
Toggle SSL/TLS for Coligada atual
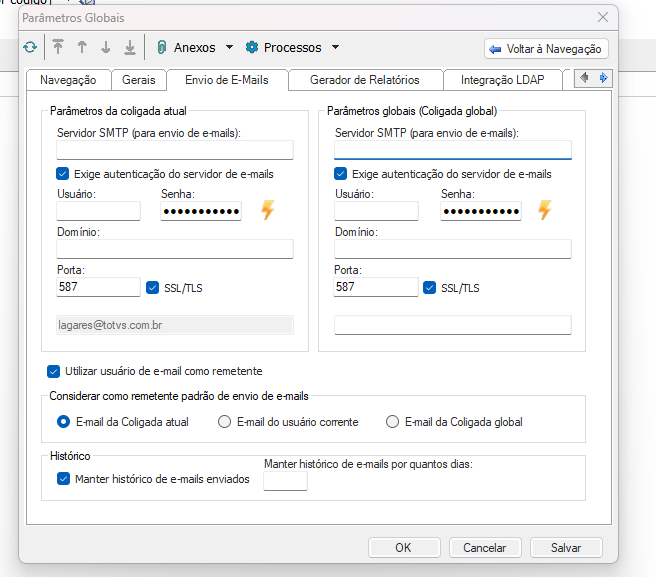tap(153, 288)
